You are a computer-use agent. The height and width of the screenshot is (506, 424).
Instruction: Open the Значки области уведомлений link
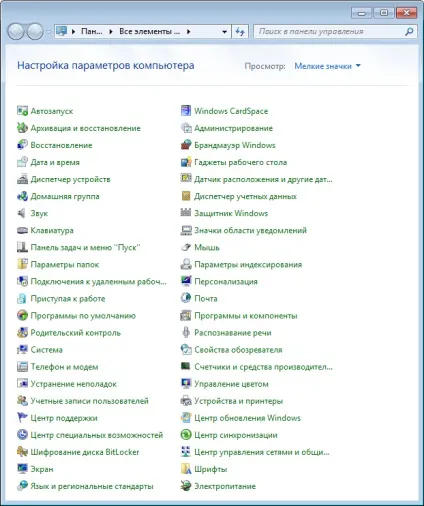(250, 230)
